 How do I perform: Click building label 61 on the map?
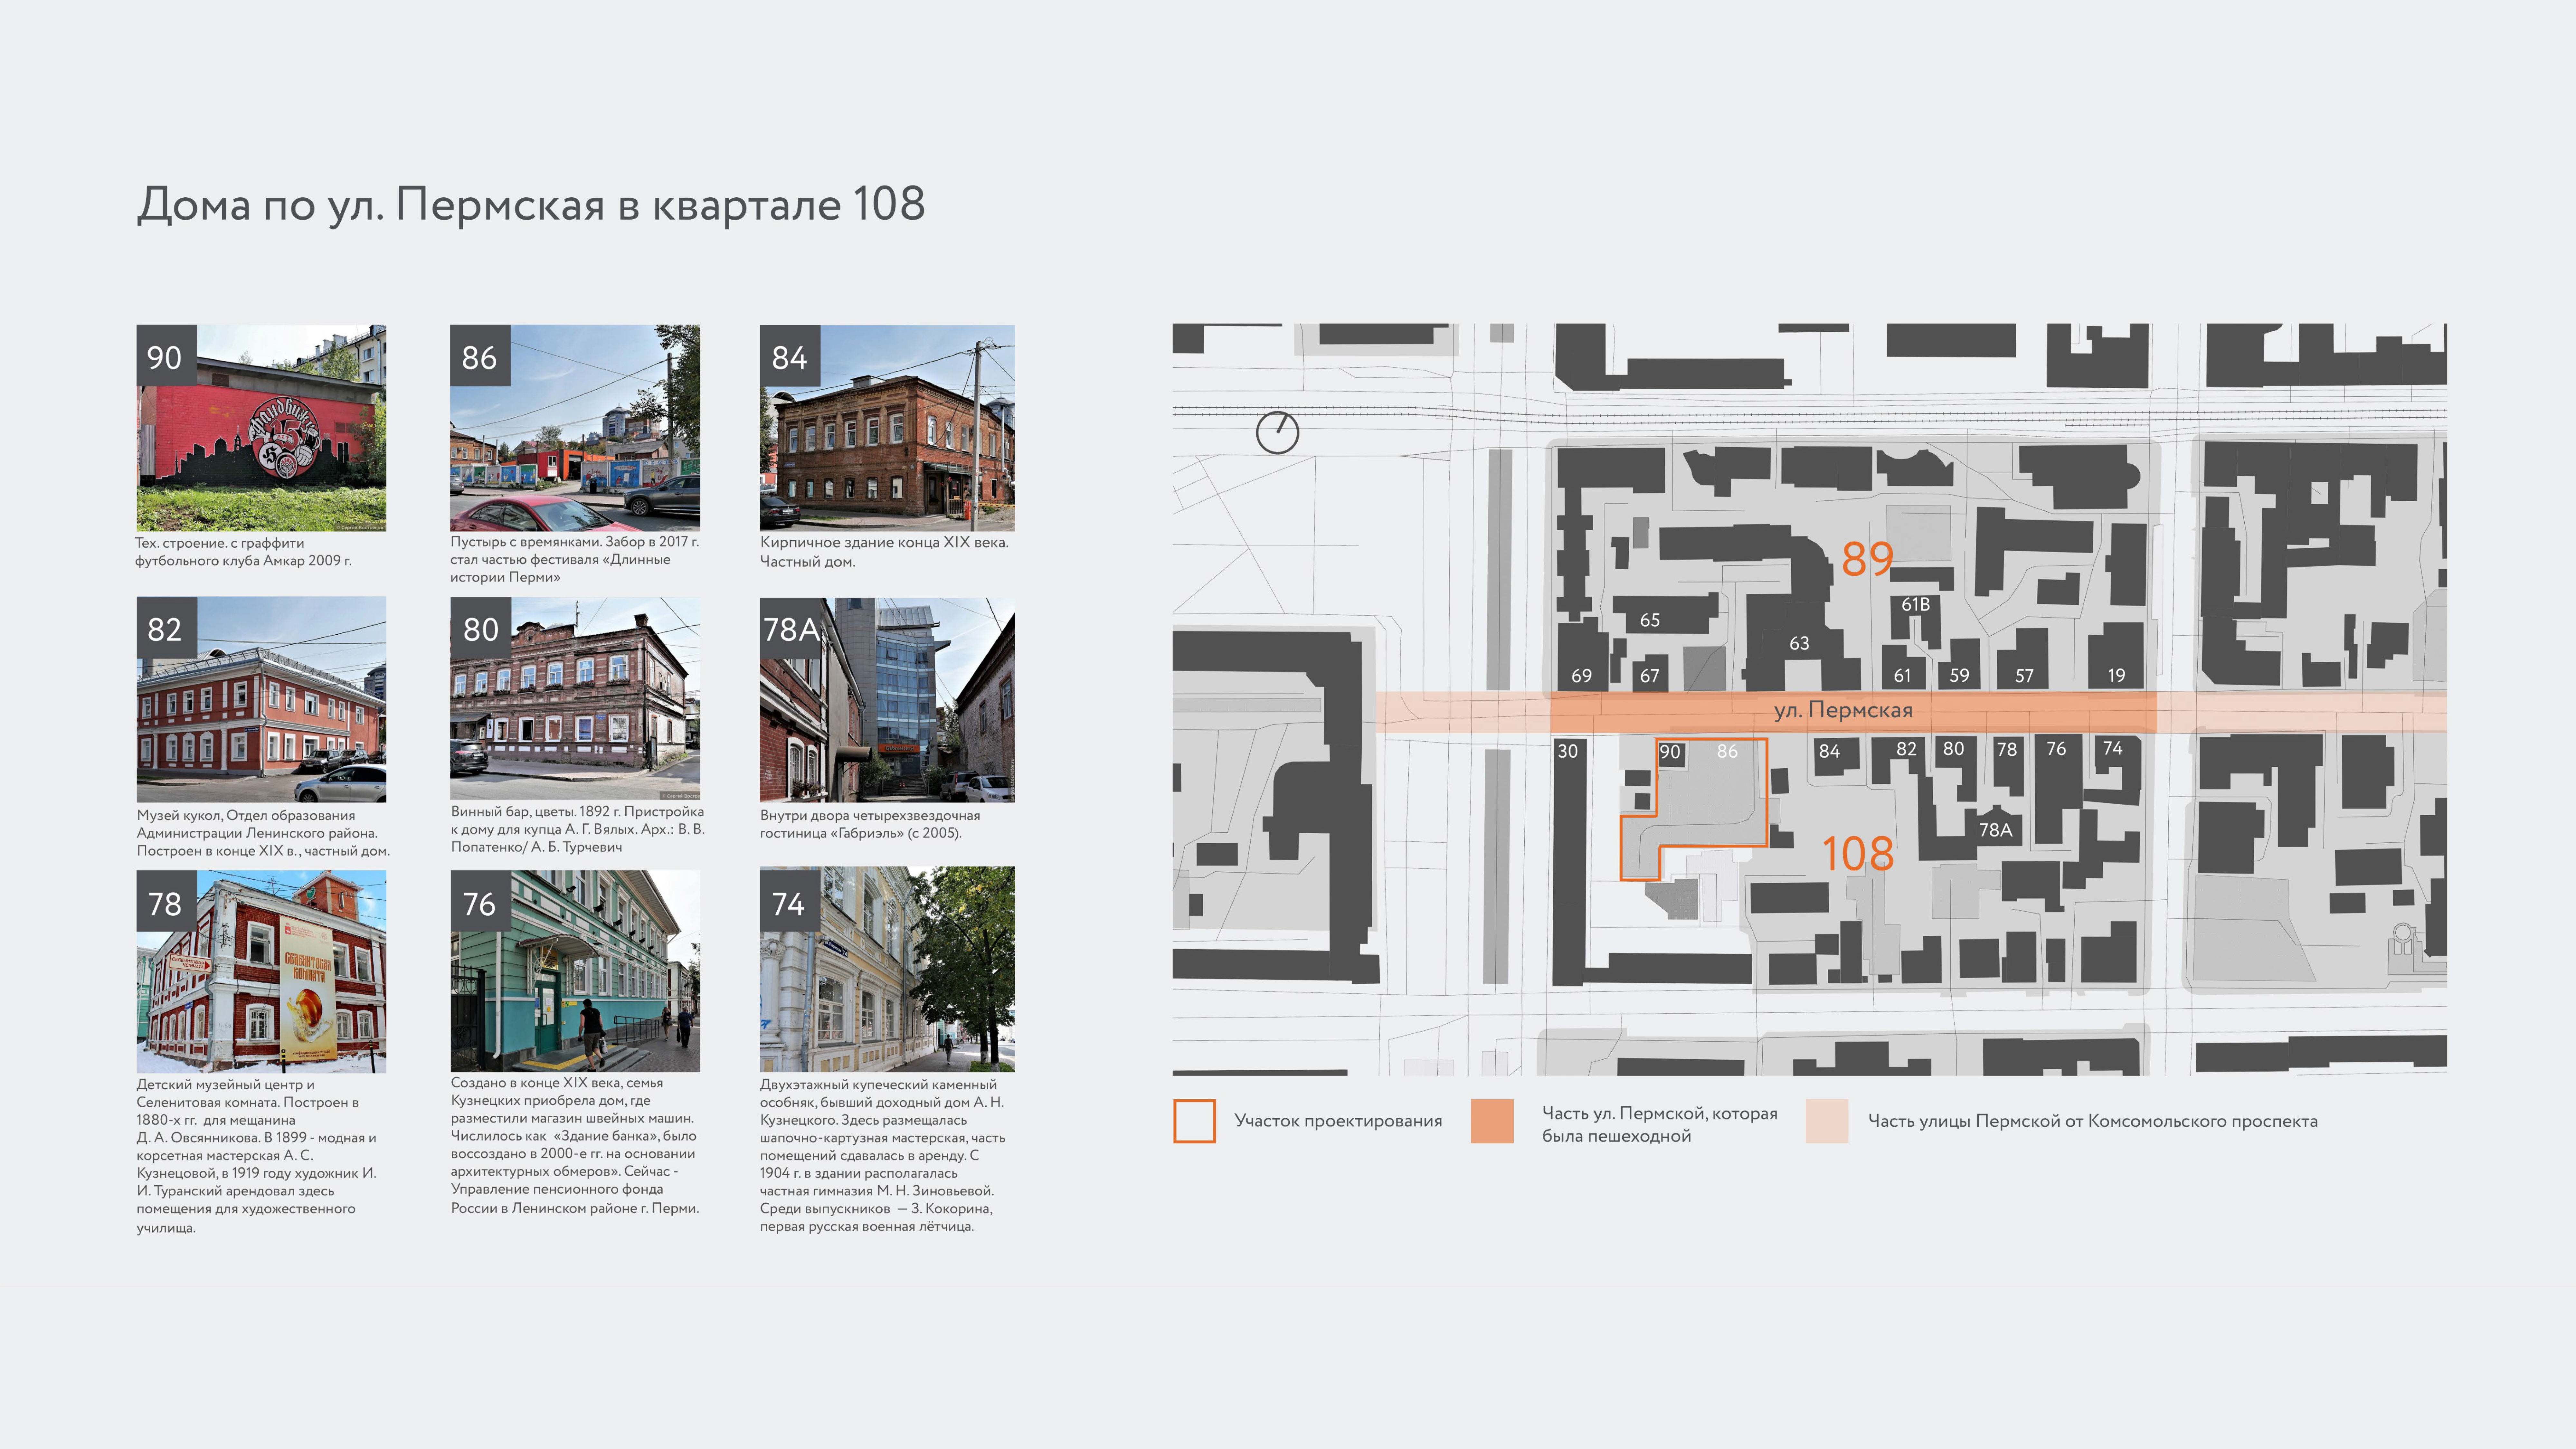point(1902,676)
